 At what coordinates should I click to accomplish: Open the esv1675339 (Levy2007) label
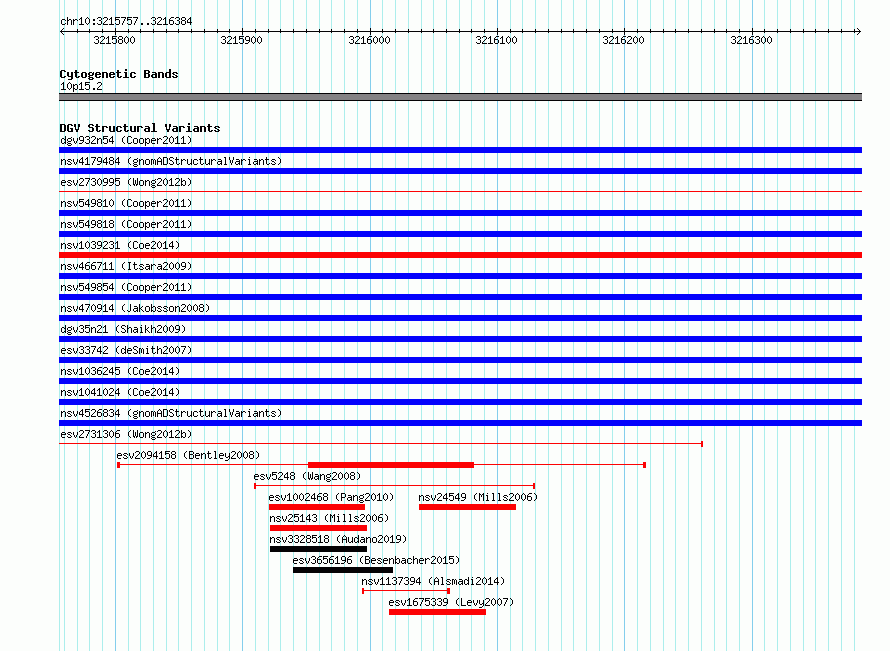click(x=451, y=602)
